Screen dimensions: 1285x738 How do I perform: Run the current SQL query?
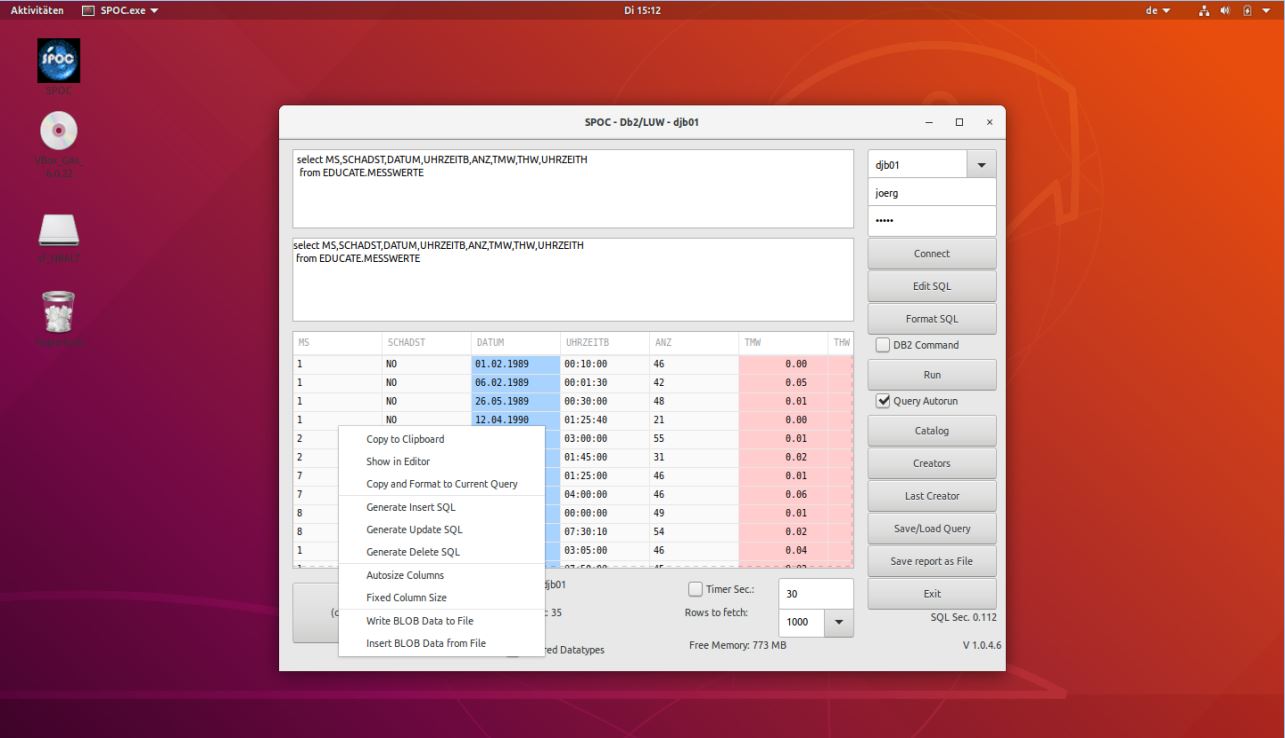pyautogui.click(x=930, y=373)
